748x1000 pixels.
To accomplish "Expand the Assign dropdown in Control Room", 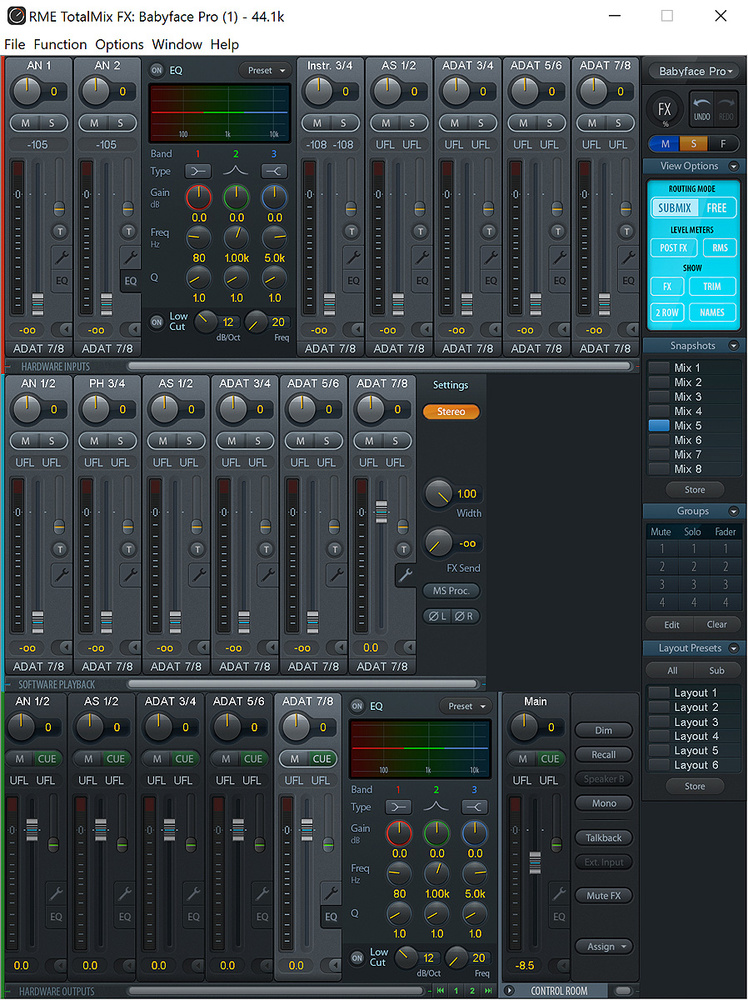I will point(603,946).
